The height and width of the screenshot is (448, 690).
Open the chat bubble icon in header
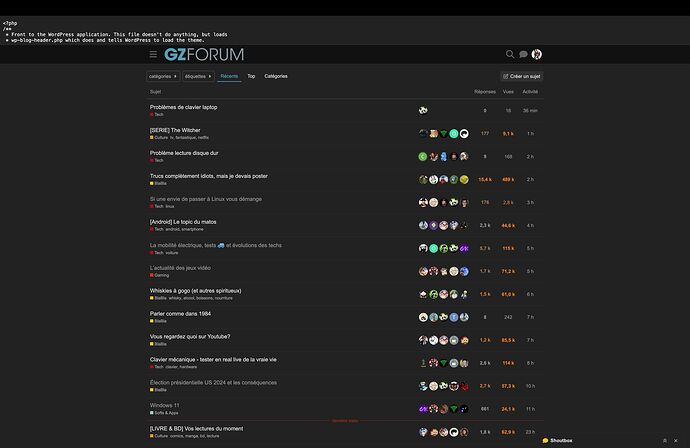(x=523, y=54)
